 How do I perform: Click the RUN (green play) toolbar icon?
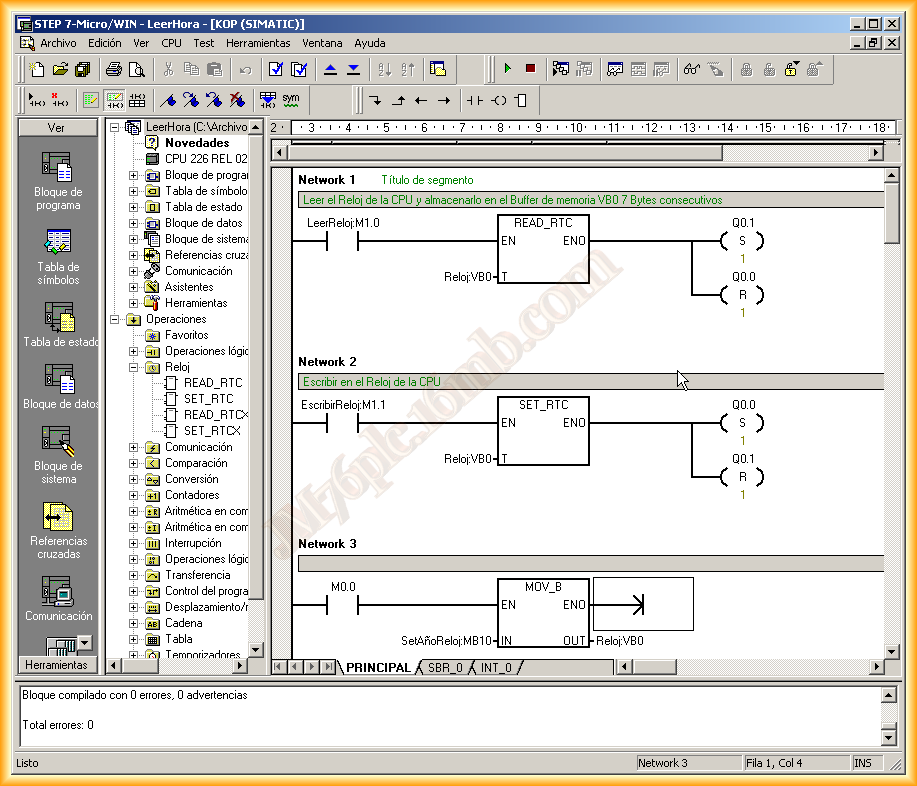click(508, 69)
